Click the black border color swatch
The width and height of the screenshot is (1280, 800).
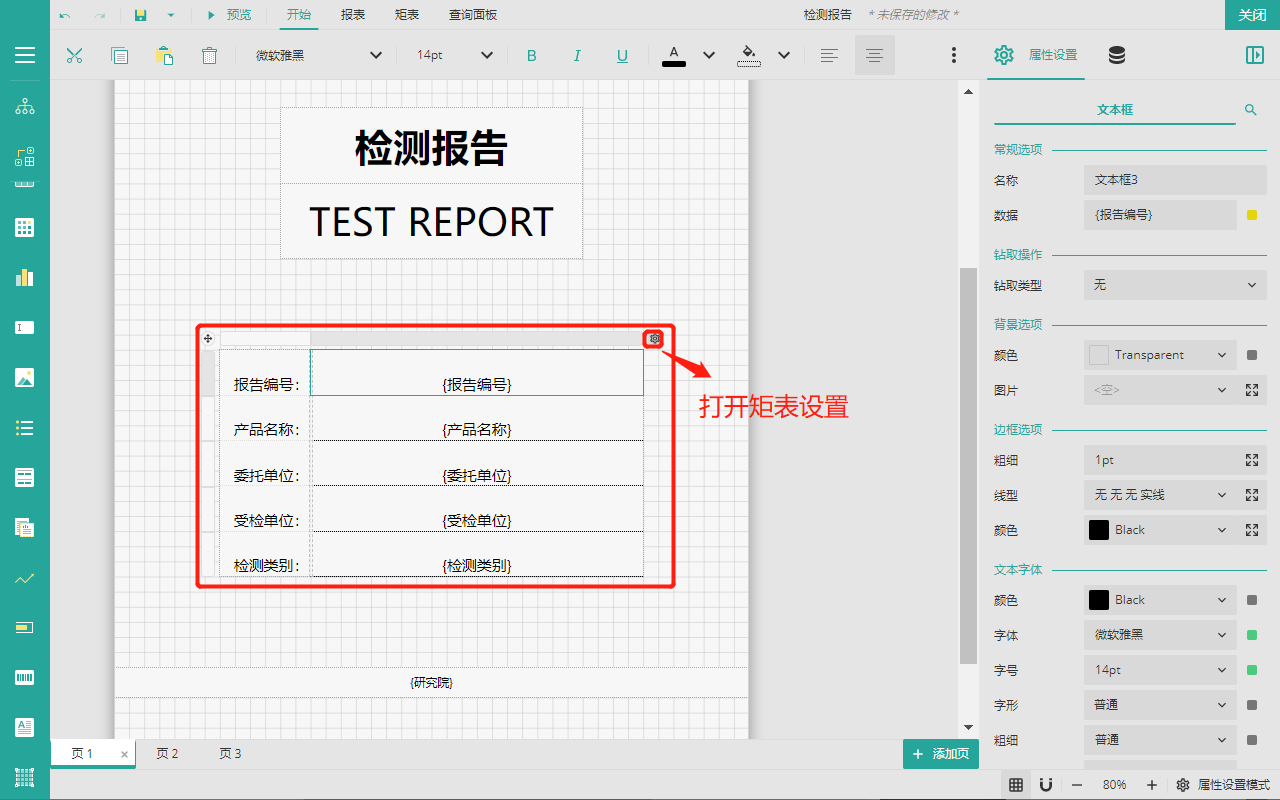pyautogui.click(x=1099, y=530)
